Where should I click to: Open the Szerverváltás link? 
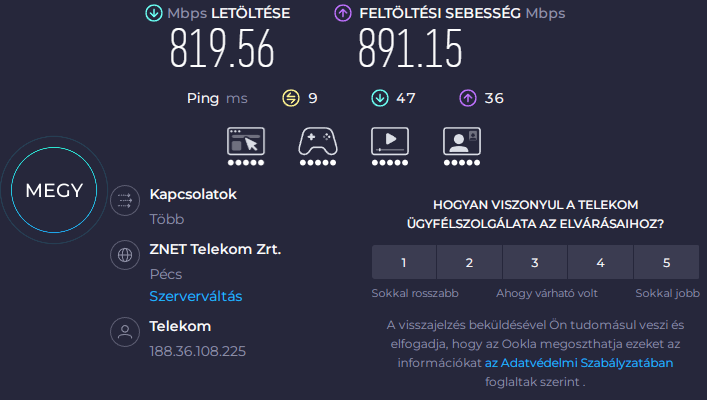click(196, 296)
